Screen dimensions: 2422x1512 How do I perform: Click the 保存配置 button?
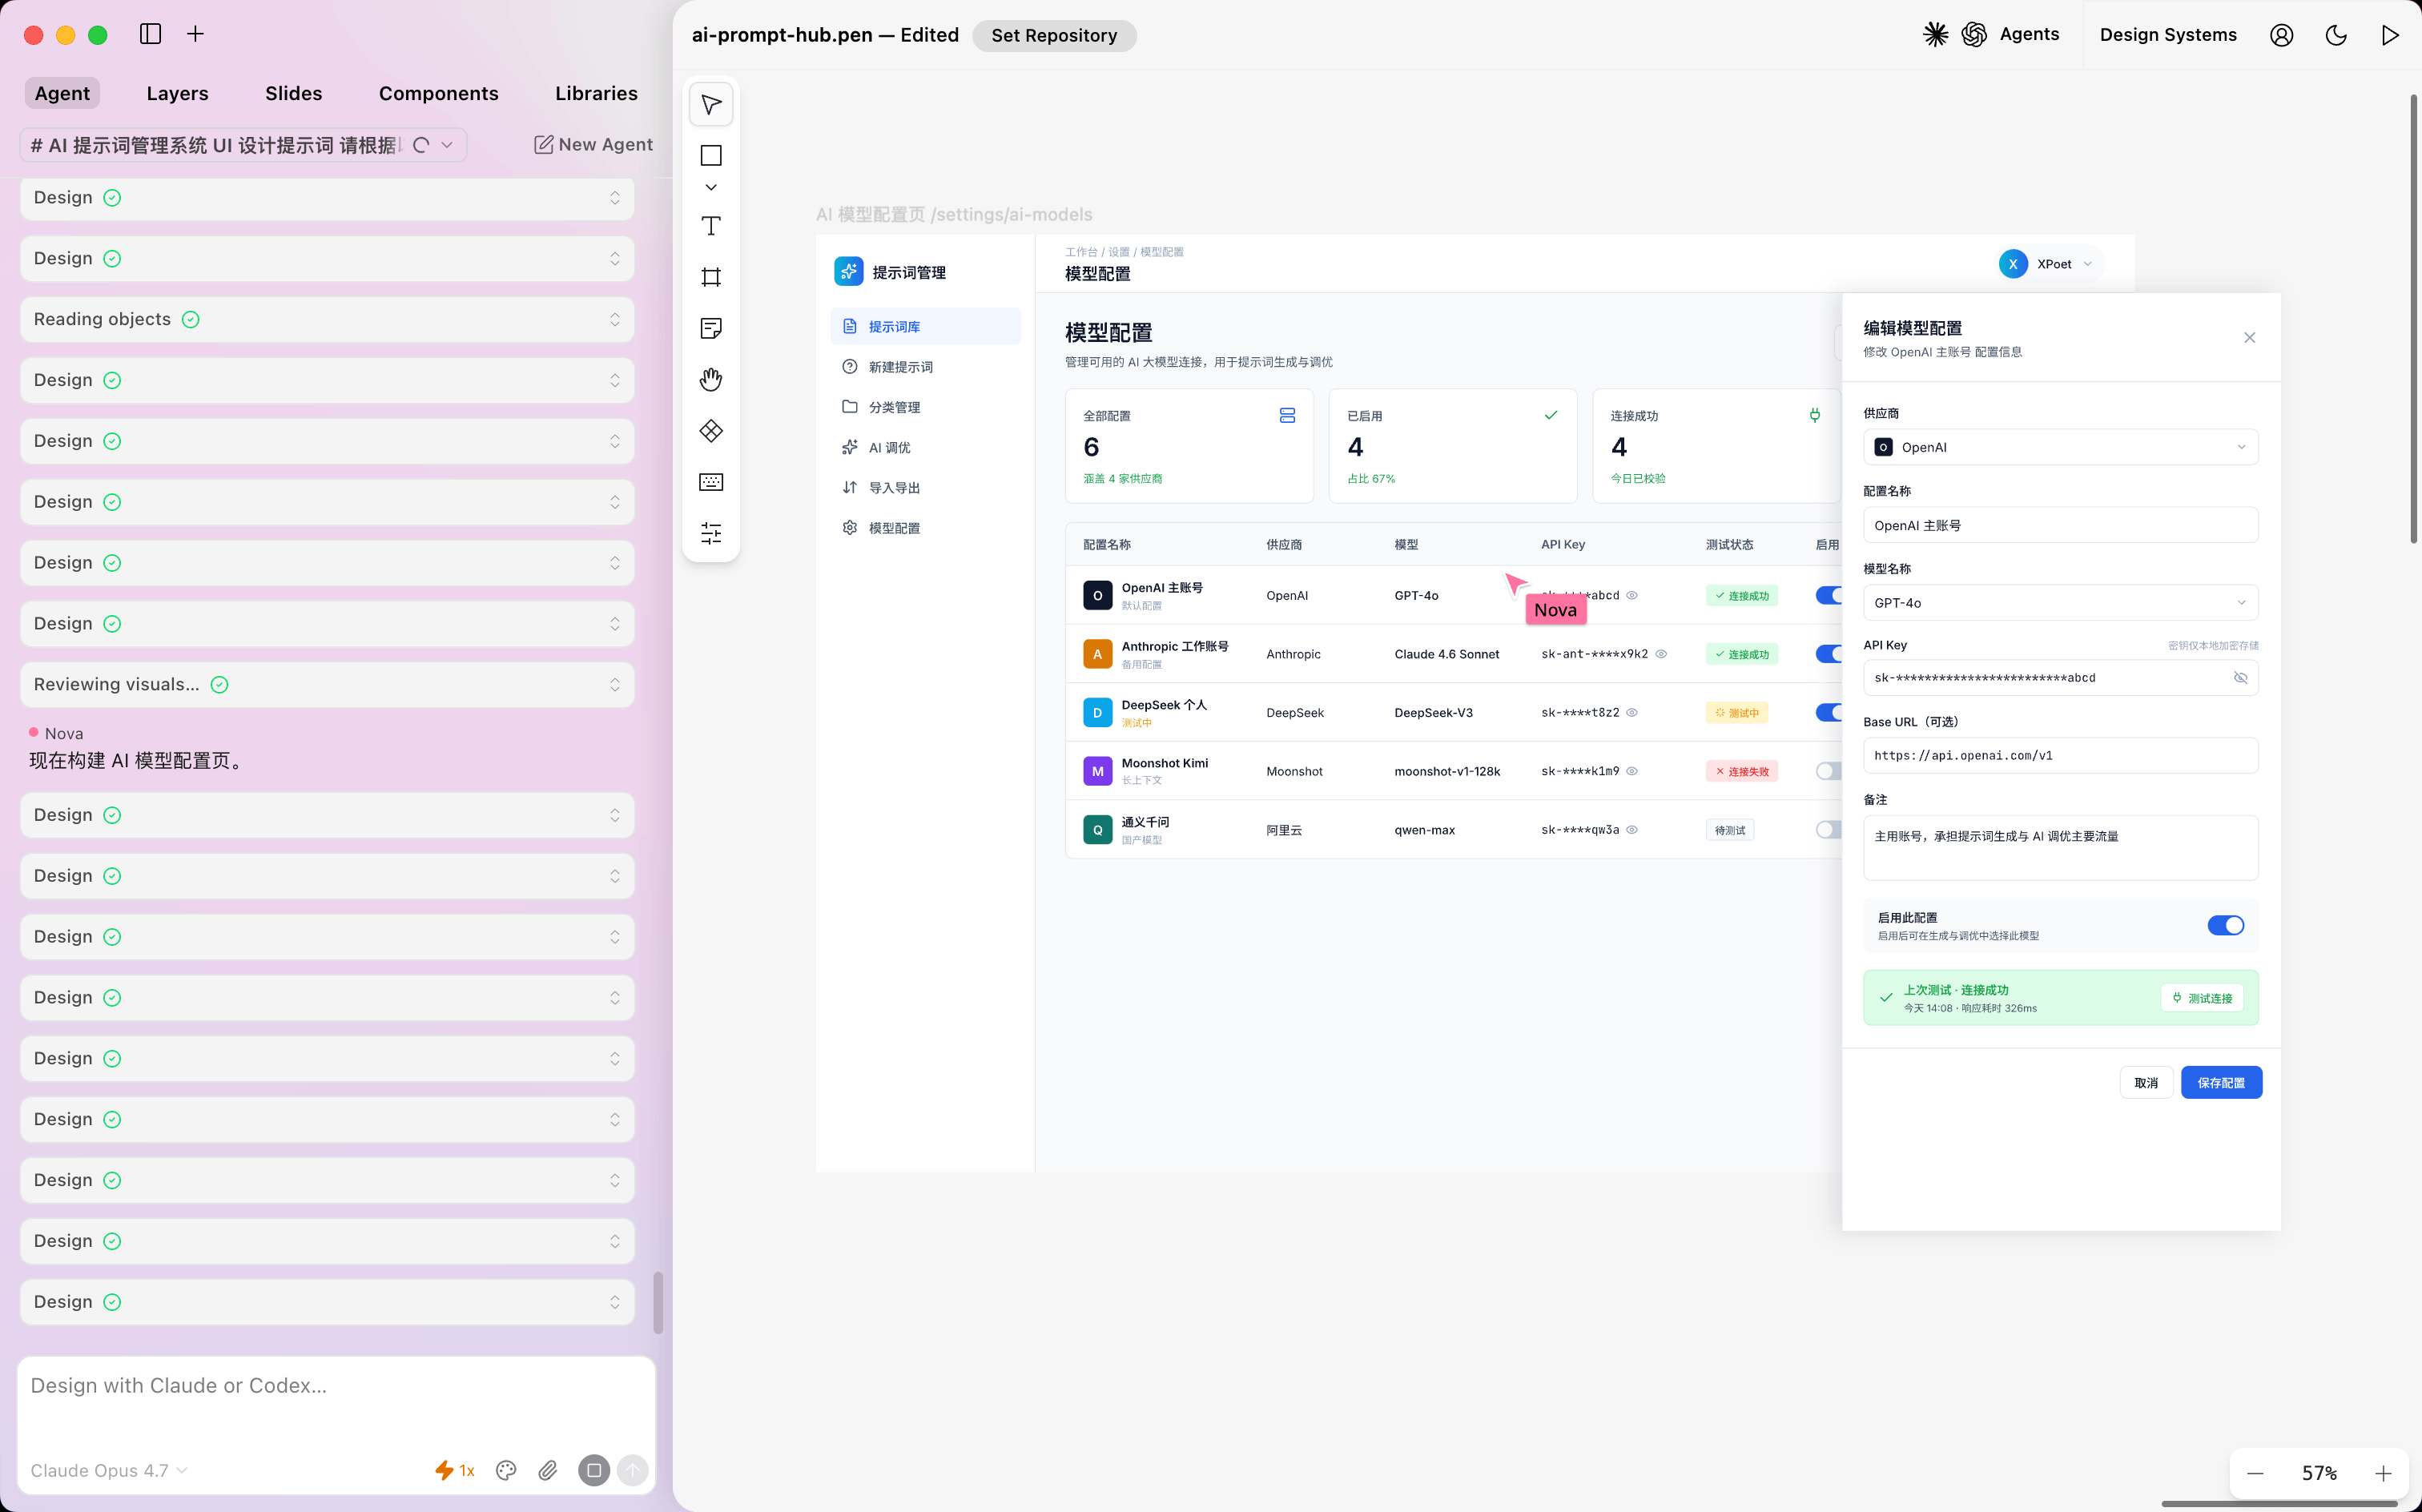coord(2221,1083)
